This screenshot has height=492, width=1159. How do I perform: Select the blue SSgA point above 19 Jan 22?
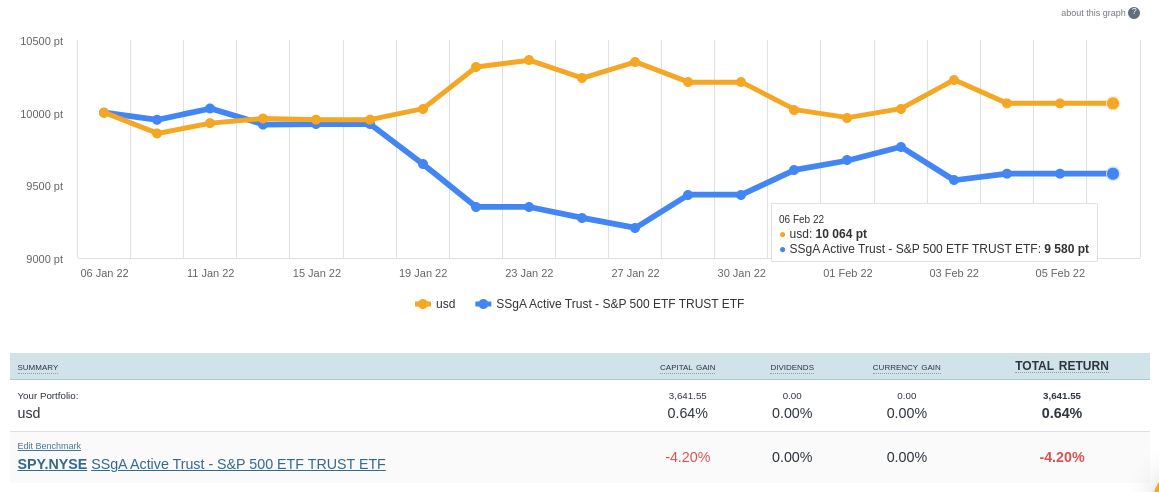[423, 164]
